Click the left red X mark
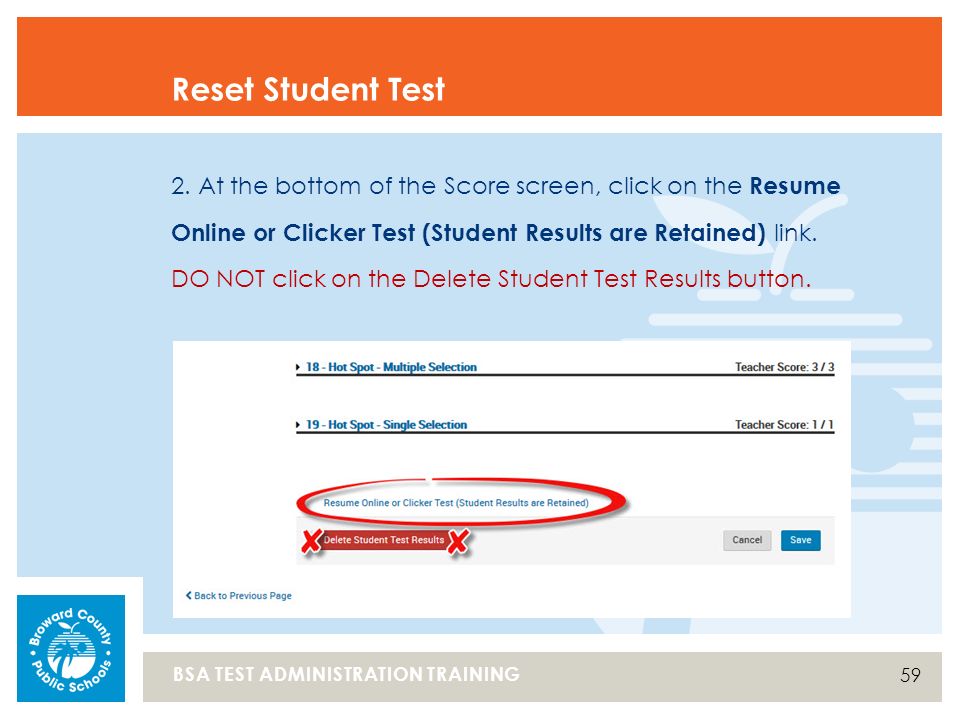This screenshot has height=720, width=960. [312, 541]
